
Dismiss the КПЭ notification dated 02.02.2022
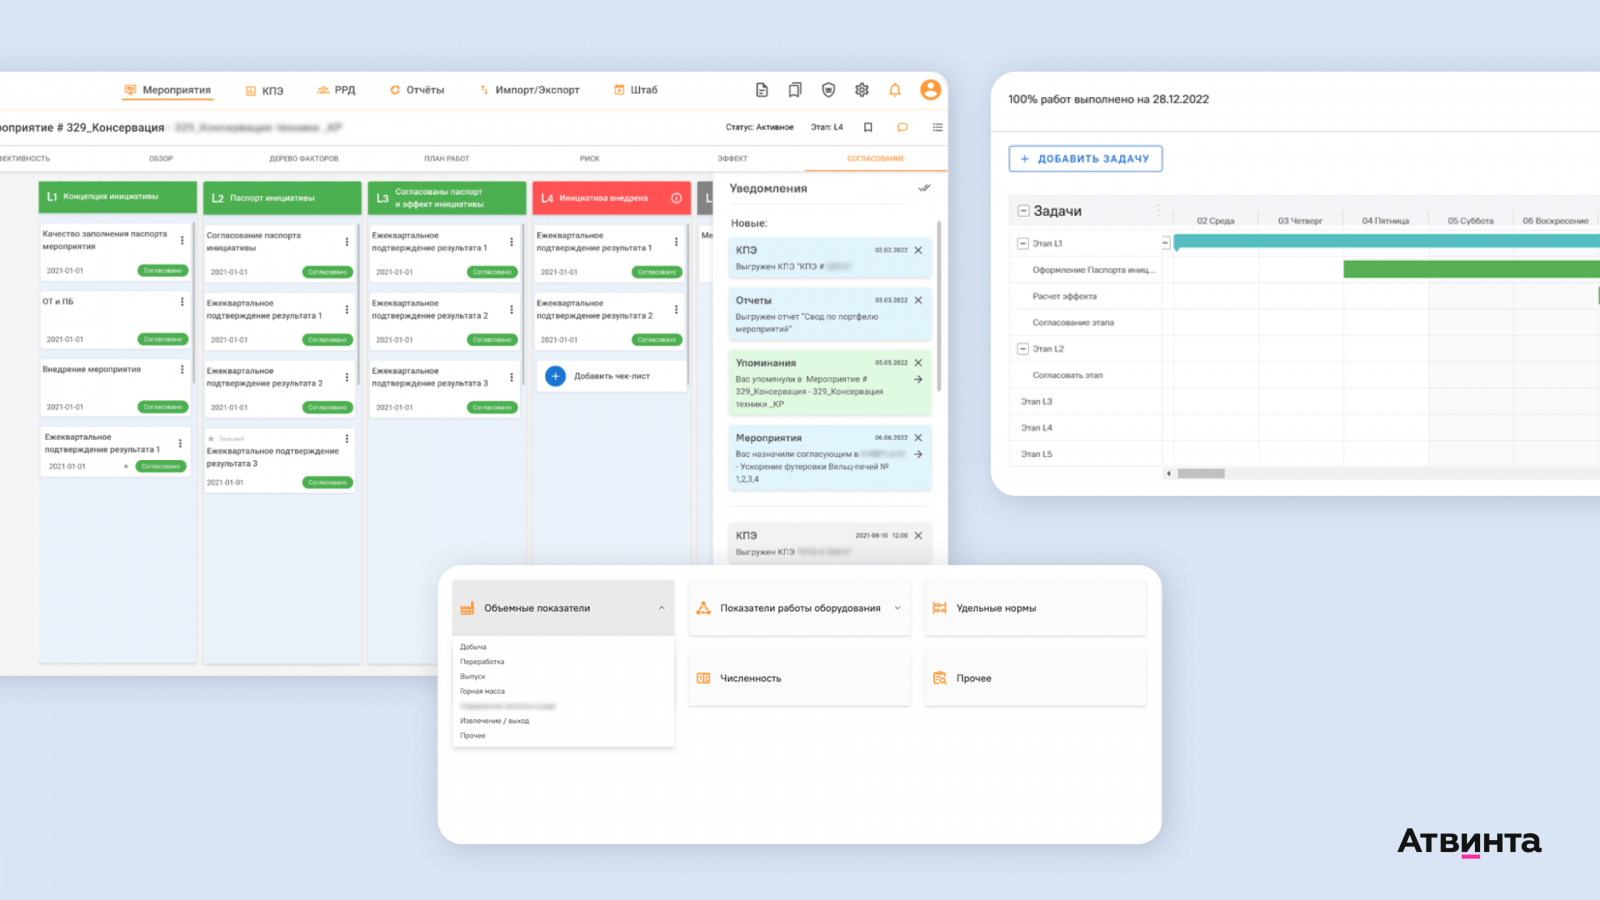click(x=919, y=250)
